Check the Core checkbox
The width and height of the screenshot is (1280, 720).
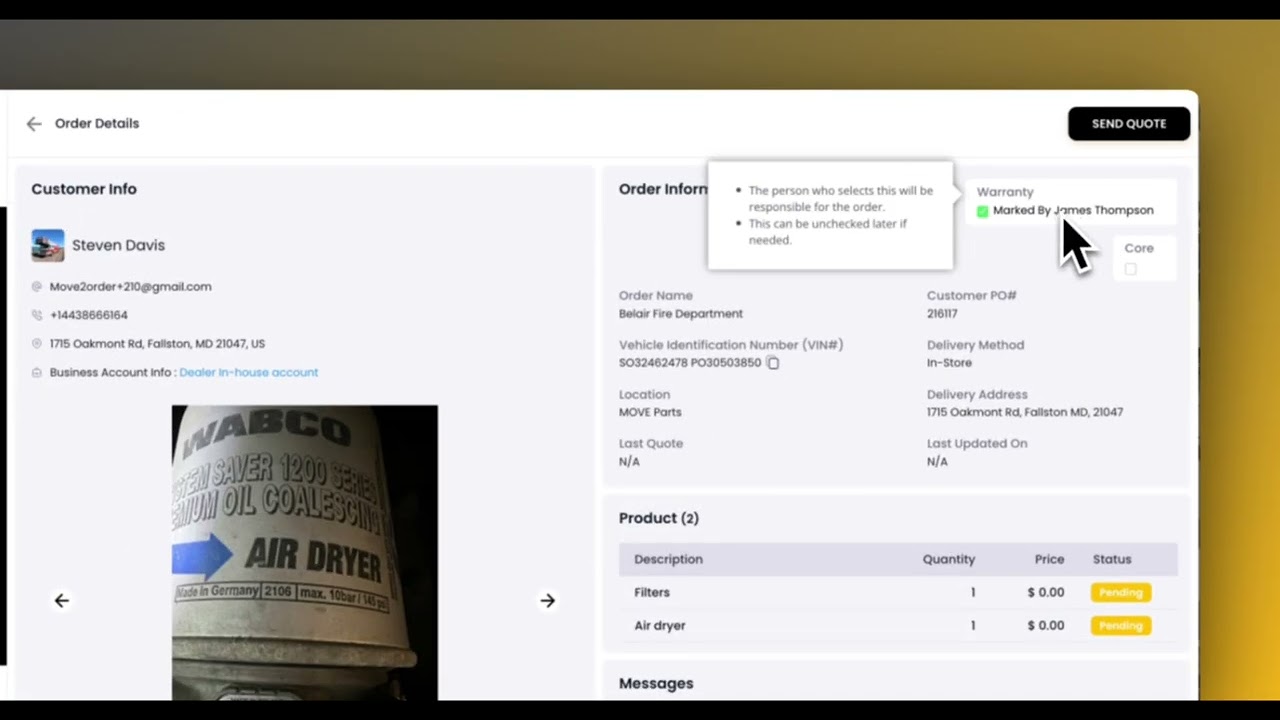(1130, 269)
